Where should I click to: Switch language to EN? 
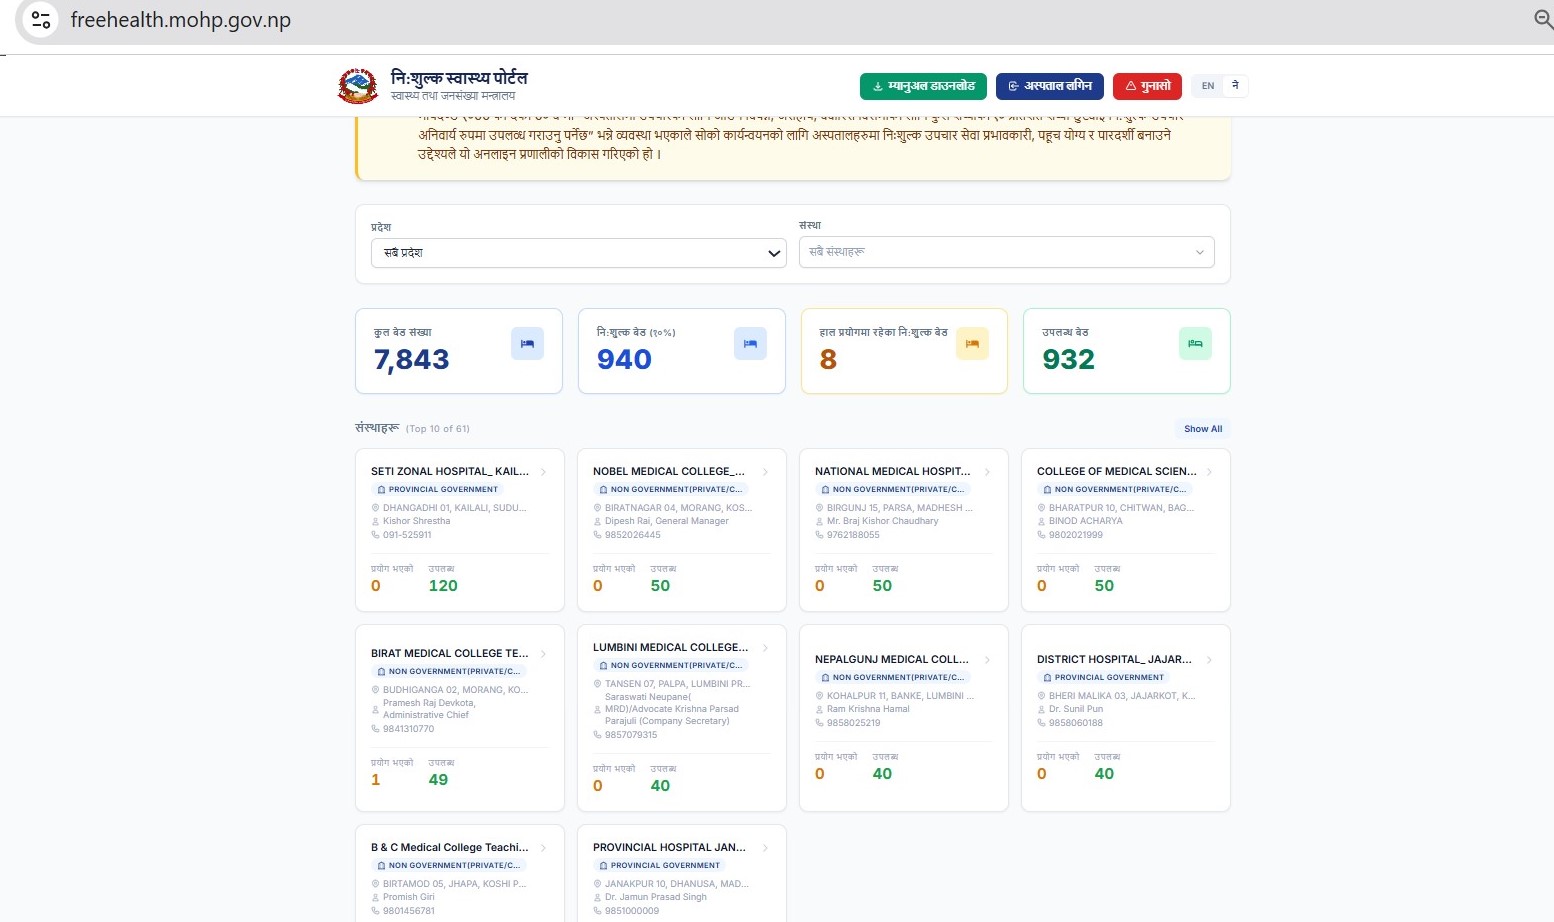(1208, 86)
